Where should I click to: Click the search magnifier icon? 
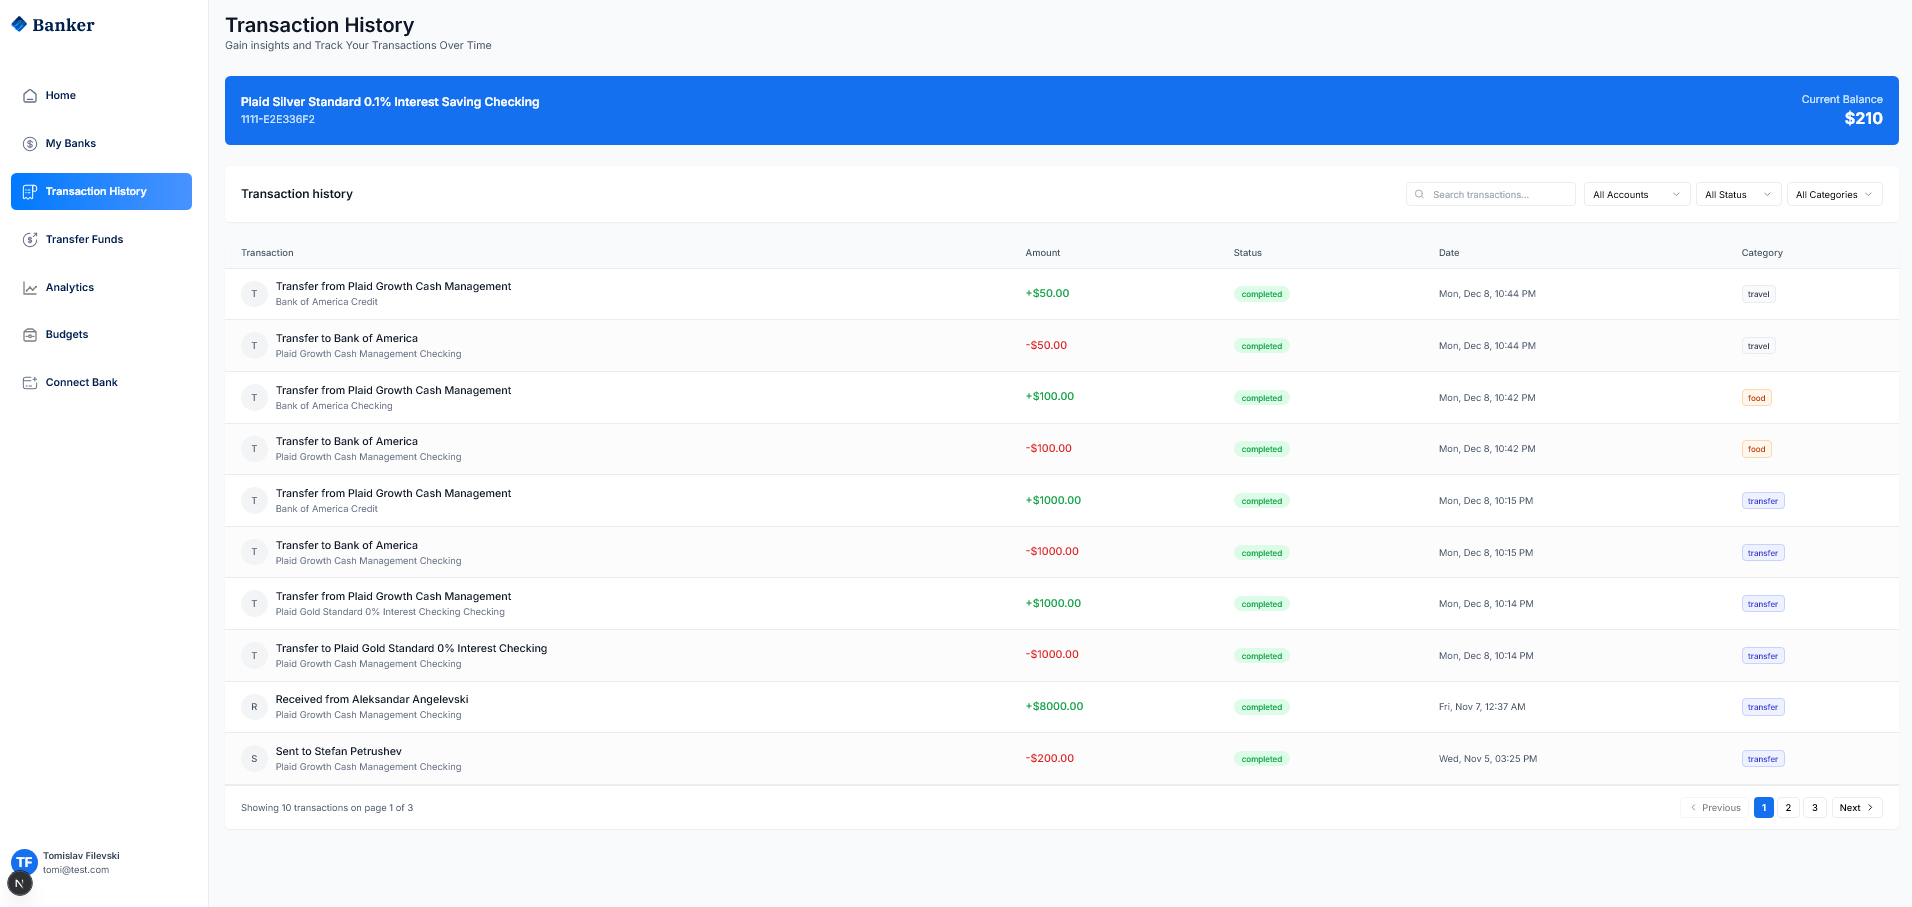[1419, 195]
